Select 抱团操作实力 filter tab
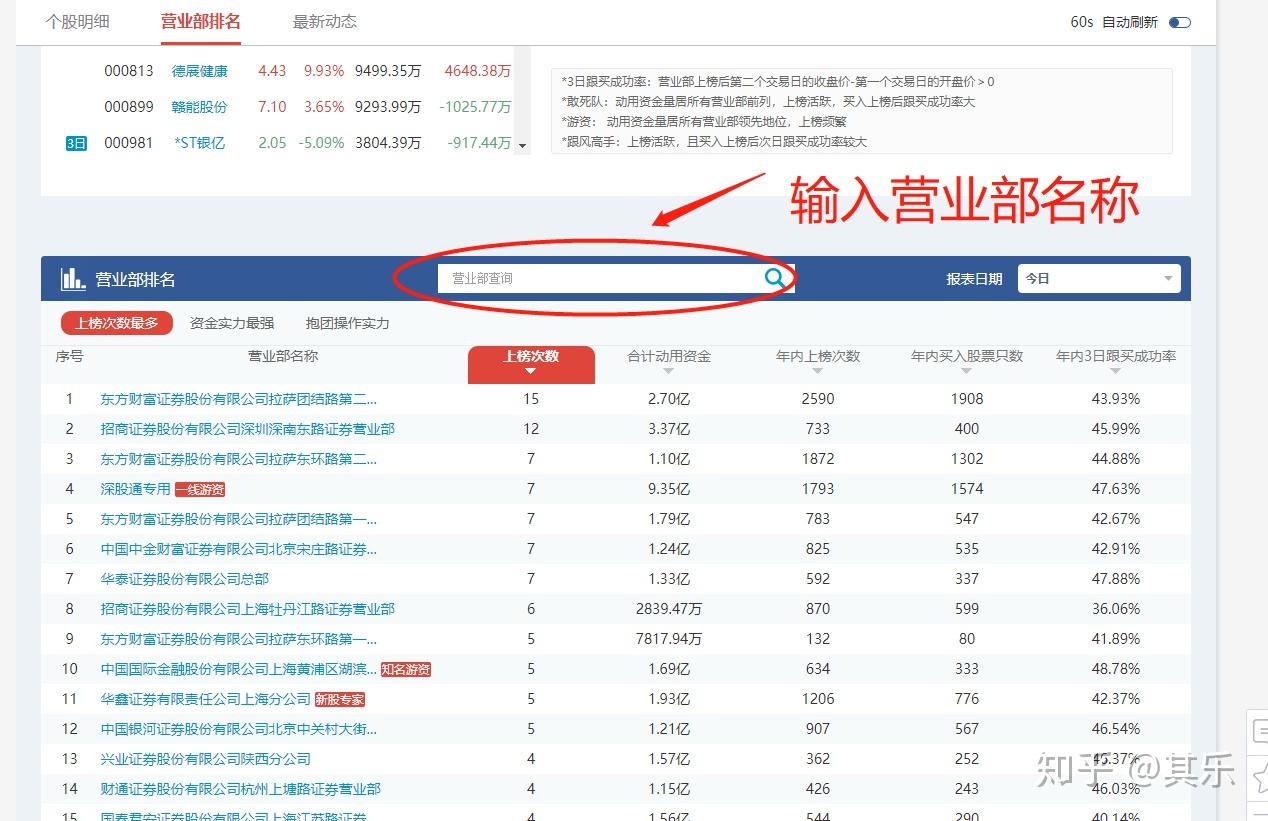1268x821 pixels. 348,323
